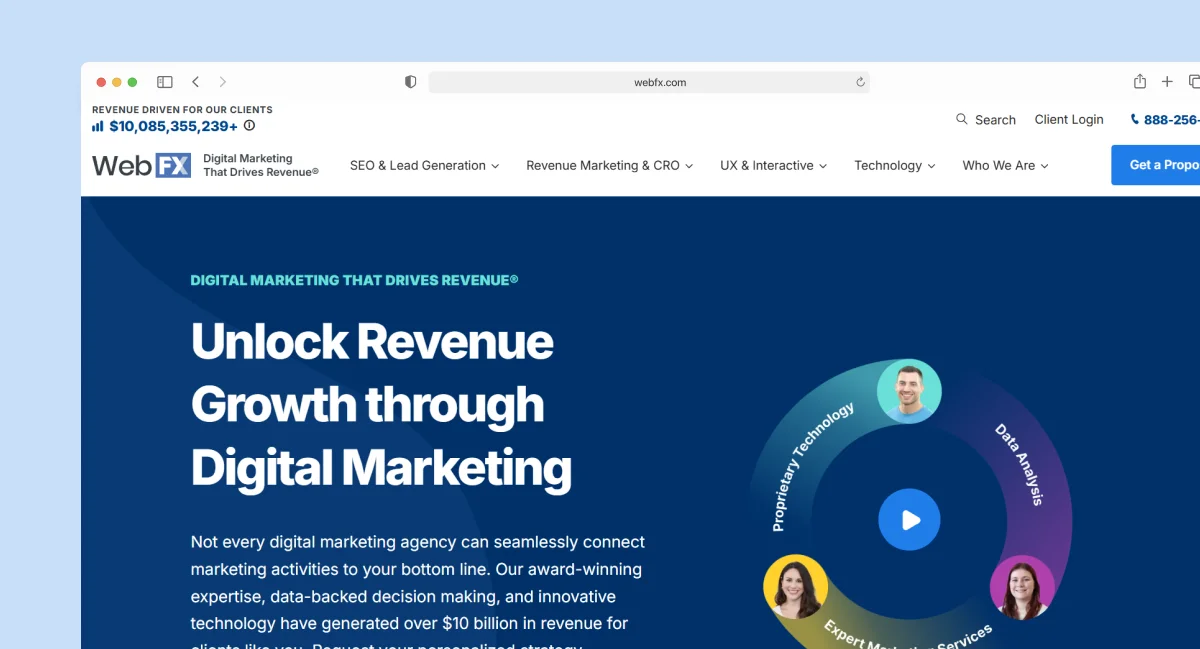
Task: Open the share icon in Safari toolbar
Action: coord(1139,81)
